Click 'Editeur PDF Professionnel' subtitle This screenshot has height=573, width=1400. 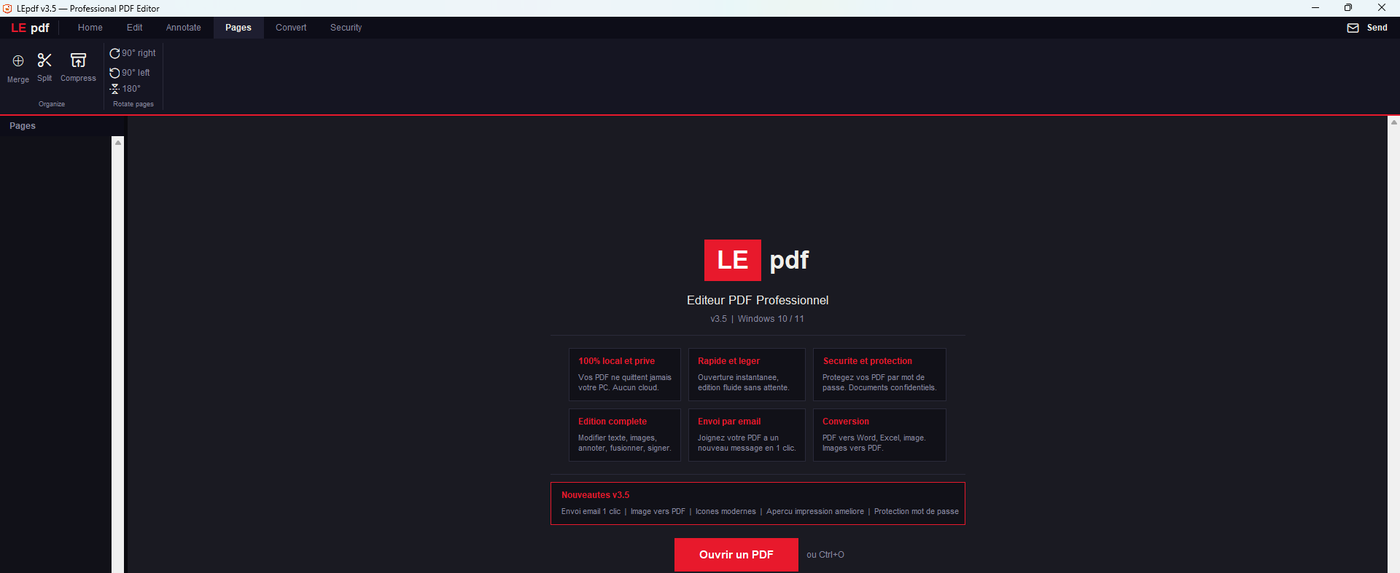(758, 300)
